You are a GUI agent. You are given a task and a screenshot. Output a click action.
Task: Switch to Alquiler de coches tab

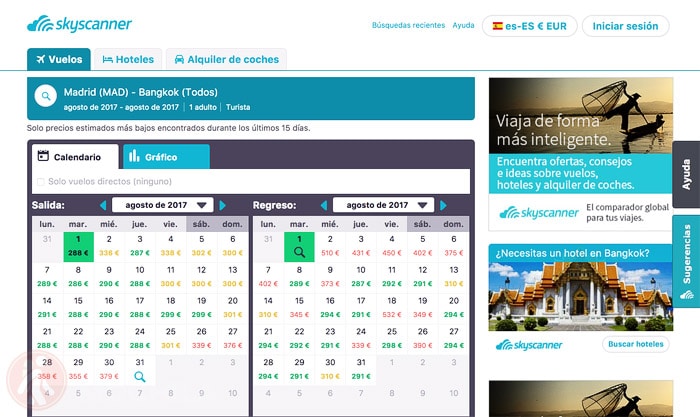(226, 59)
